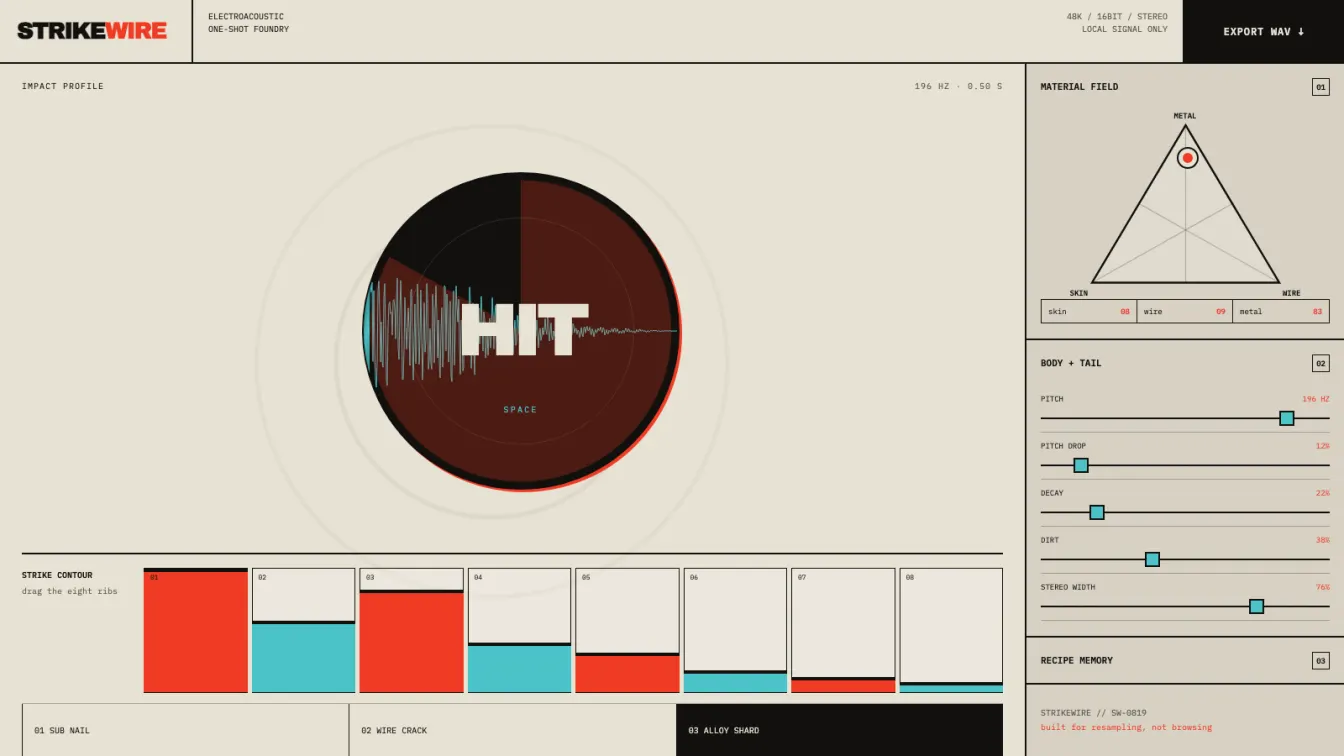Click the red puck in the material triangle
The height and width of the screenshot is (756, 1344).
1187,158
